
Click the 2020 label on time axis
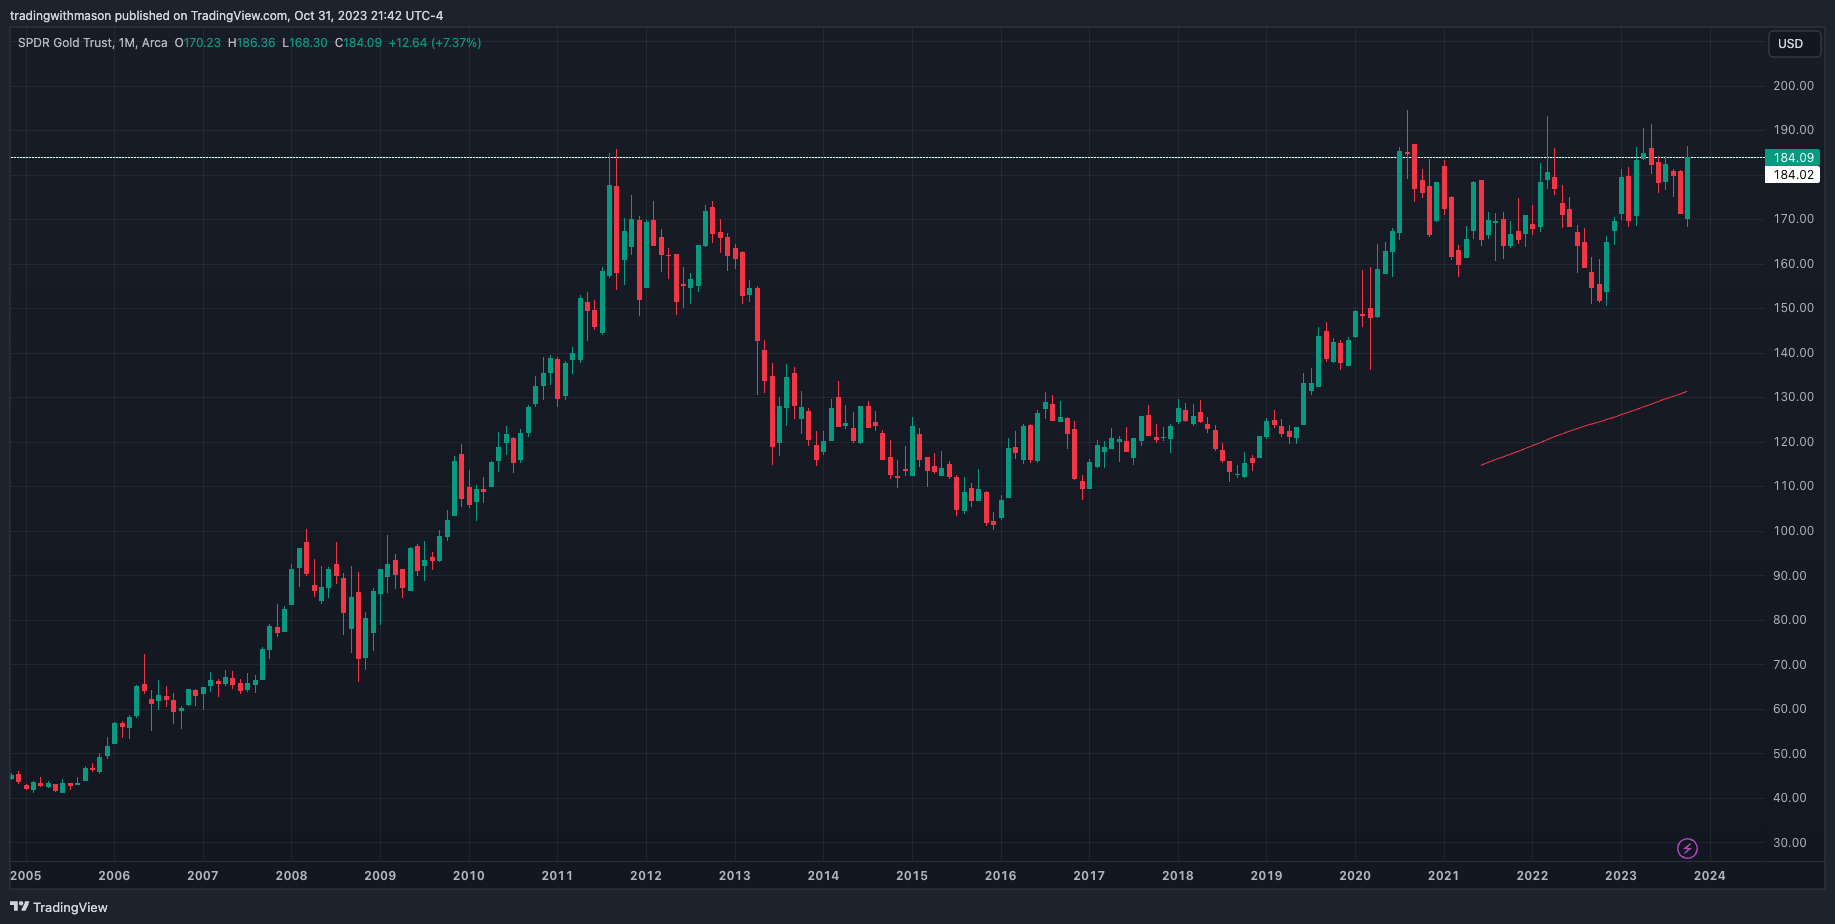click(x=1355, y=876)
